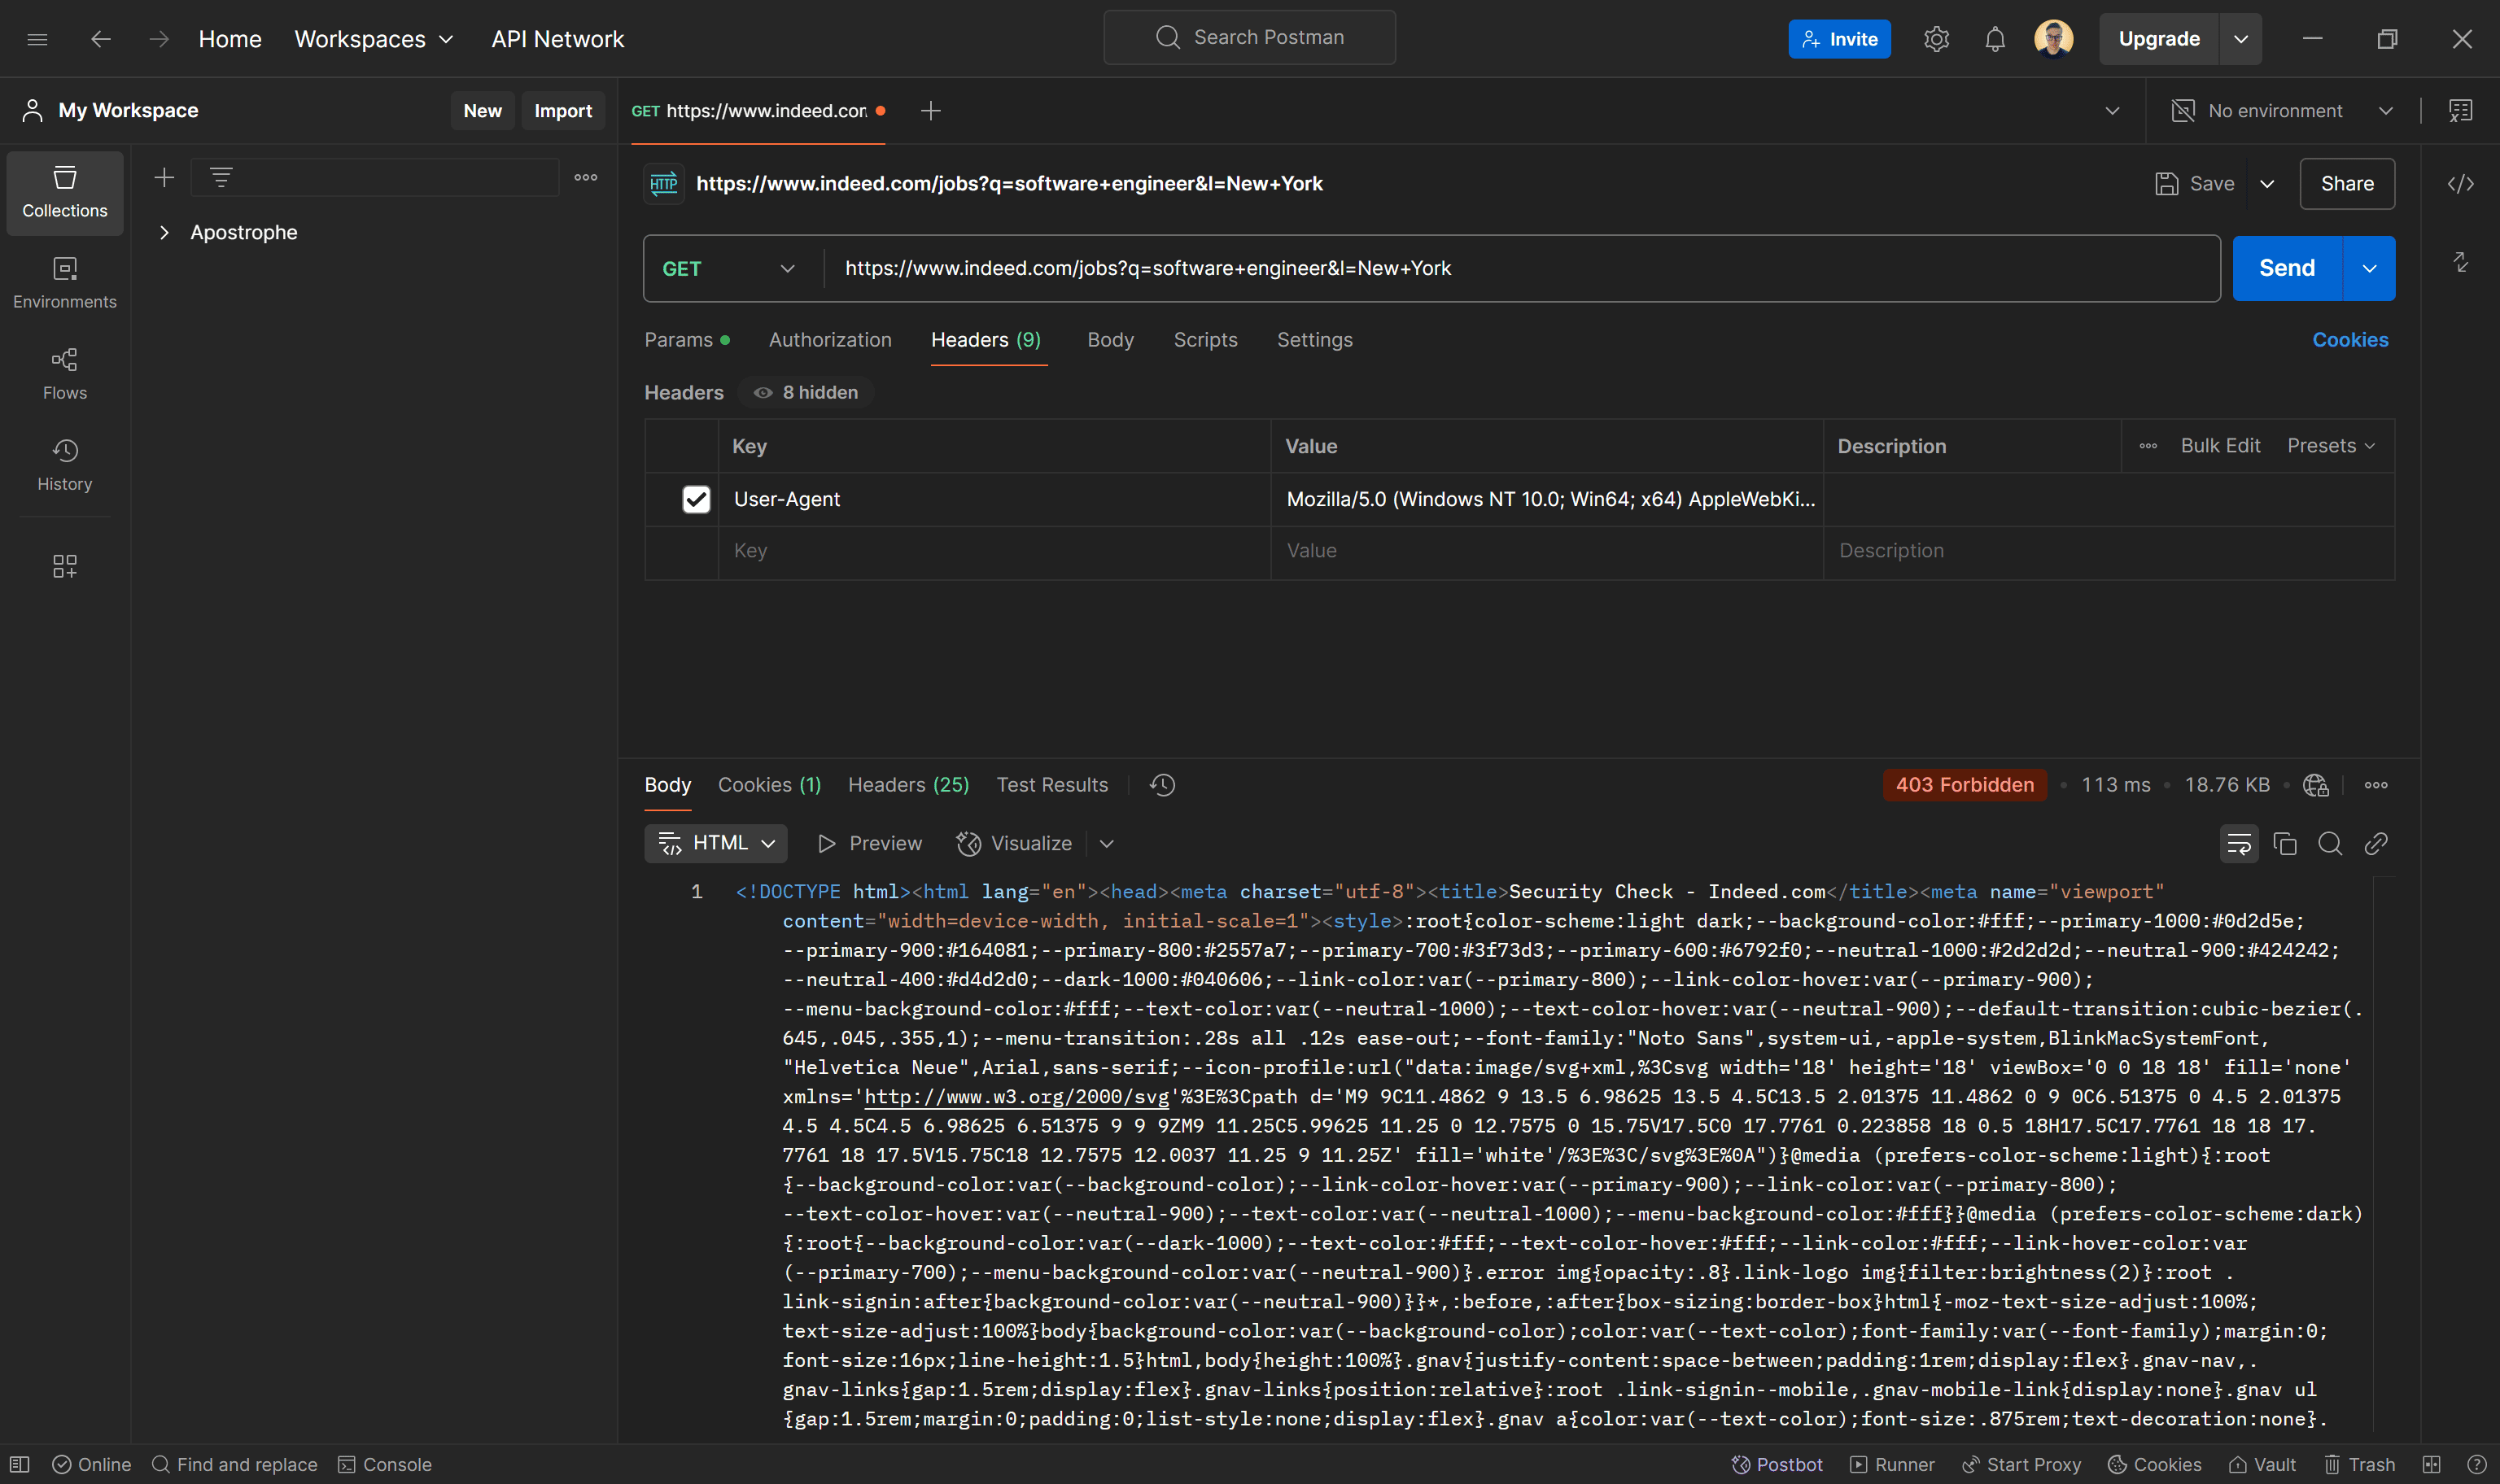The height and width of the screenshot is (1484, 2500).
Task: Open the GET method dropdown
Action: point(729,269)
